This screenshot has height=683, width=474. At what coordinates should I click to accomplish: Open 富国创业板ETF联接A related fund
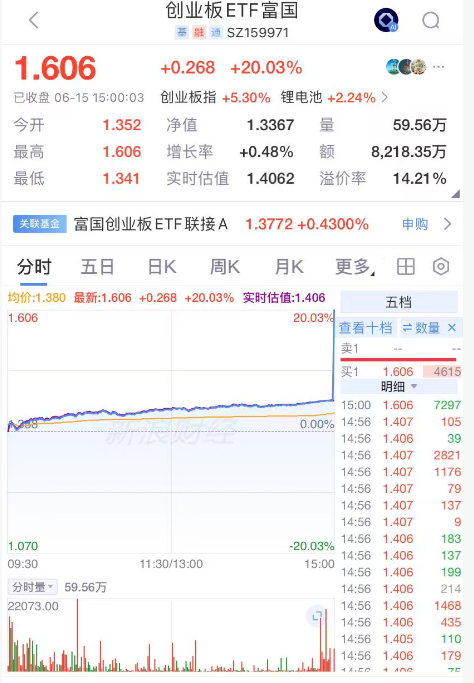click(x=151, y=224)
